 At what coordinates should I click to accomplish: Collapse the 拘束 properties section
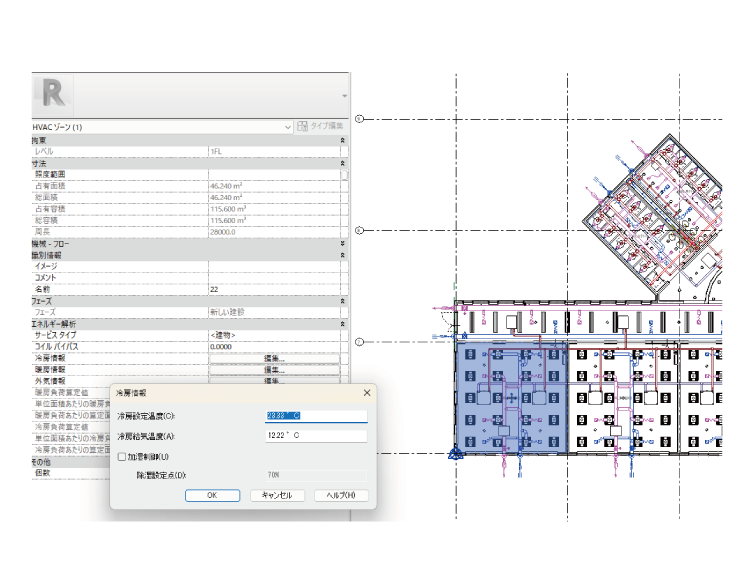[343, 141]
